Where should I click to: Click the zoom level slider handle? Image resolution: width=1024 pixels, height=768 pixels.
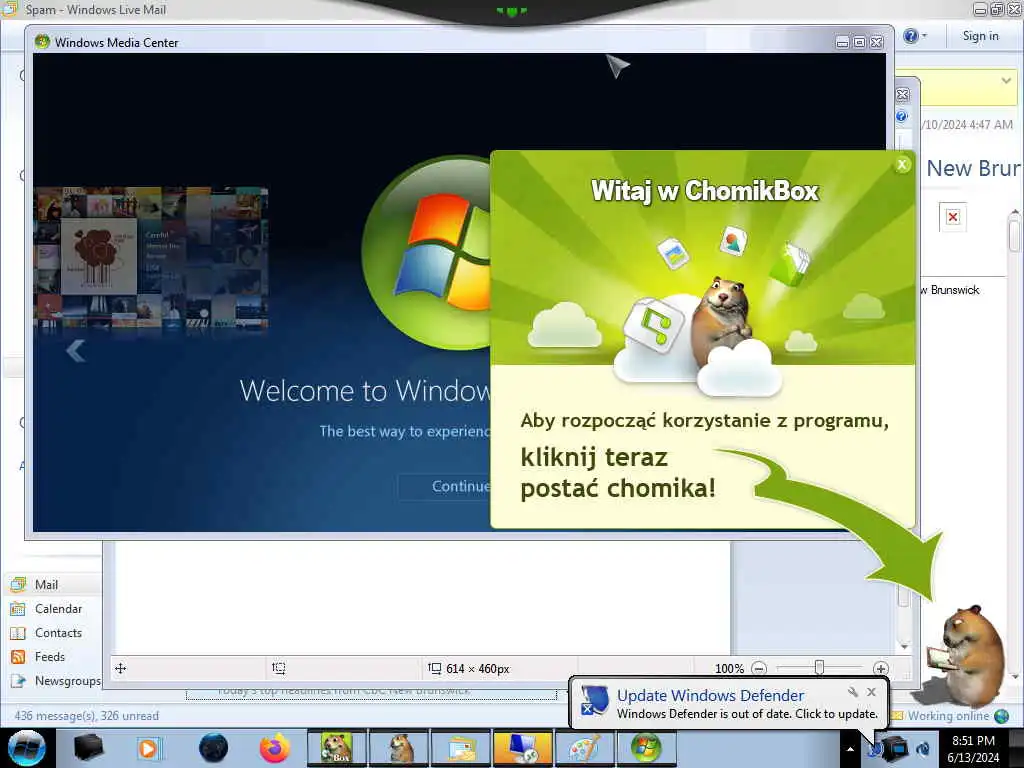pos(819,667)
